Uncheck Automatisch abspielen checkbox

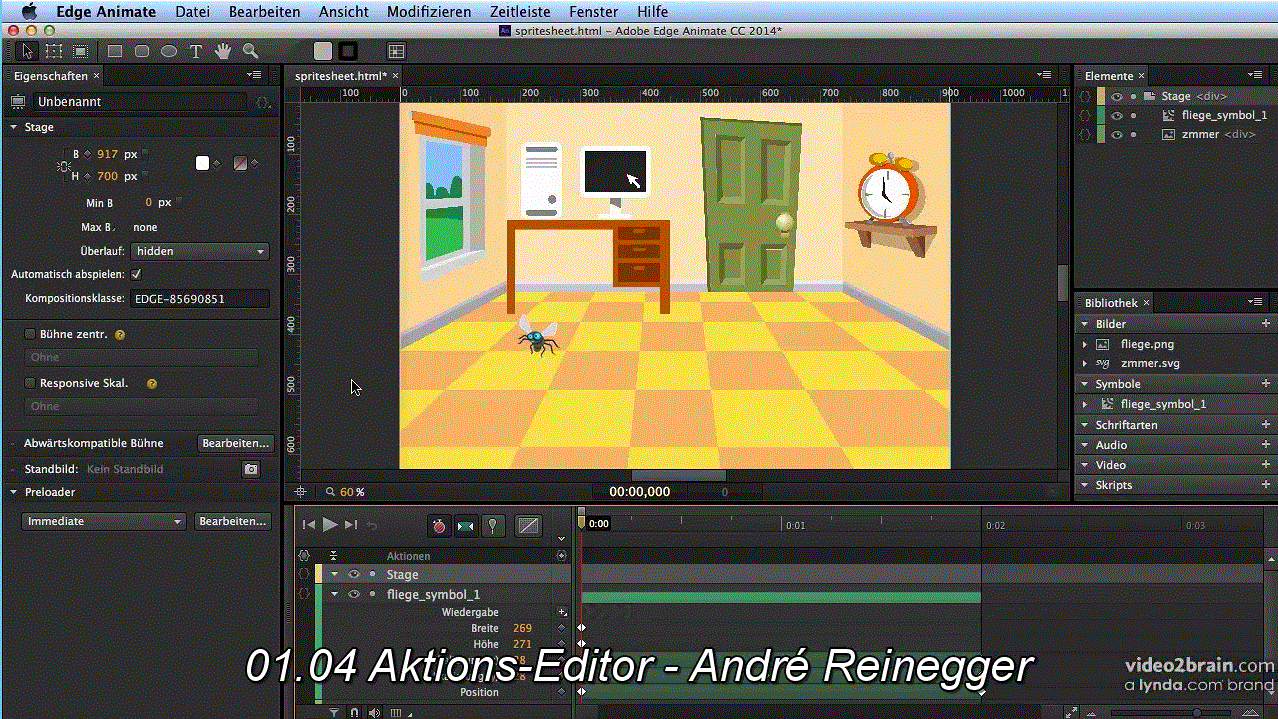coord(136,274)
